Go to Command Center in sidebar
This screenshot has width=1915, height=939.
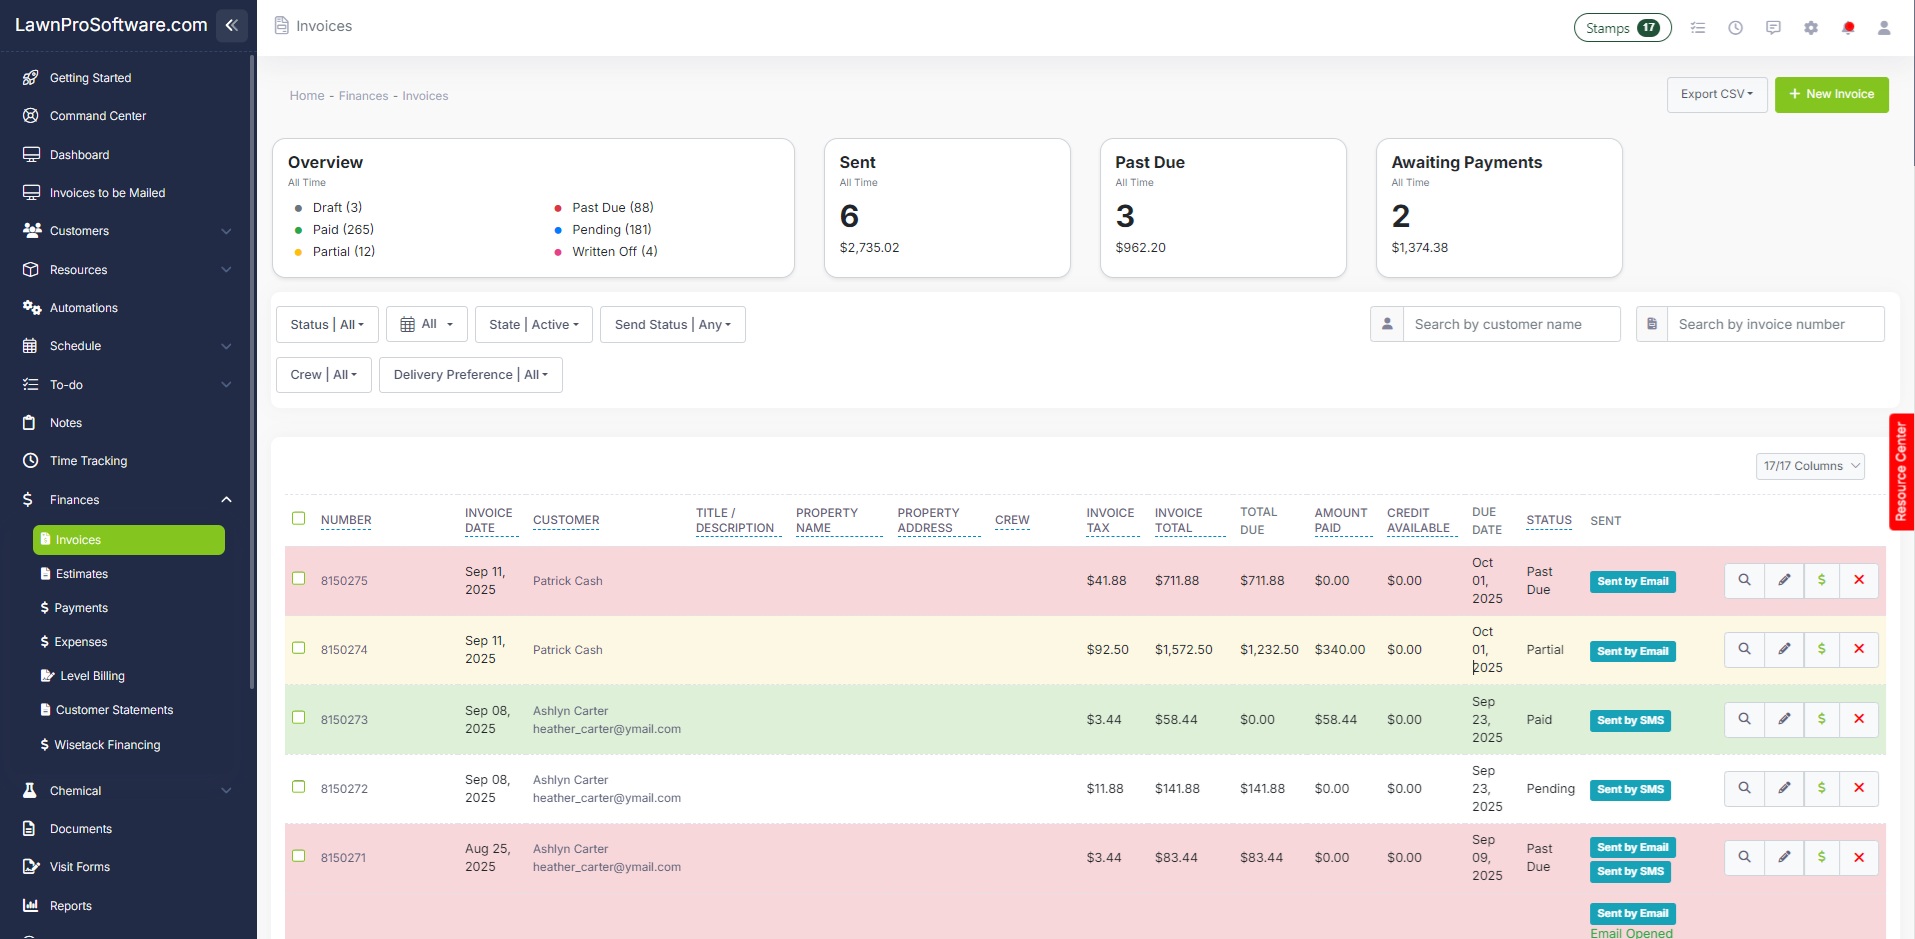pyautogui.click(x=98, y=116)
